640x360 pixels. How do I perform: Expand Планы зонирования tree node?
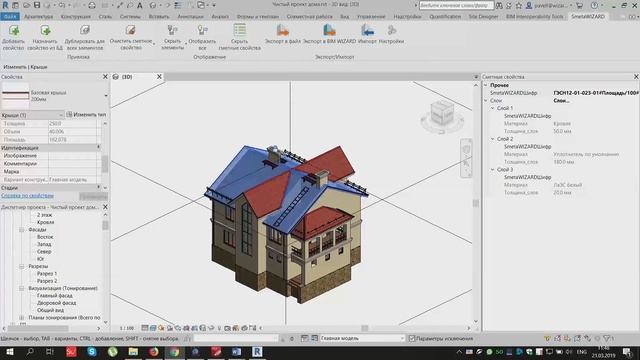click(x=22, y=318)
